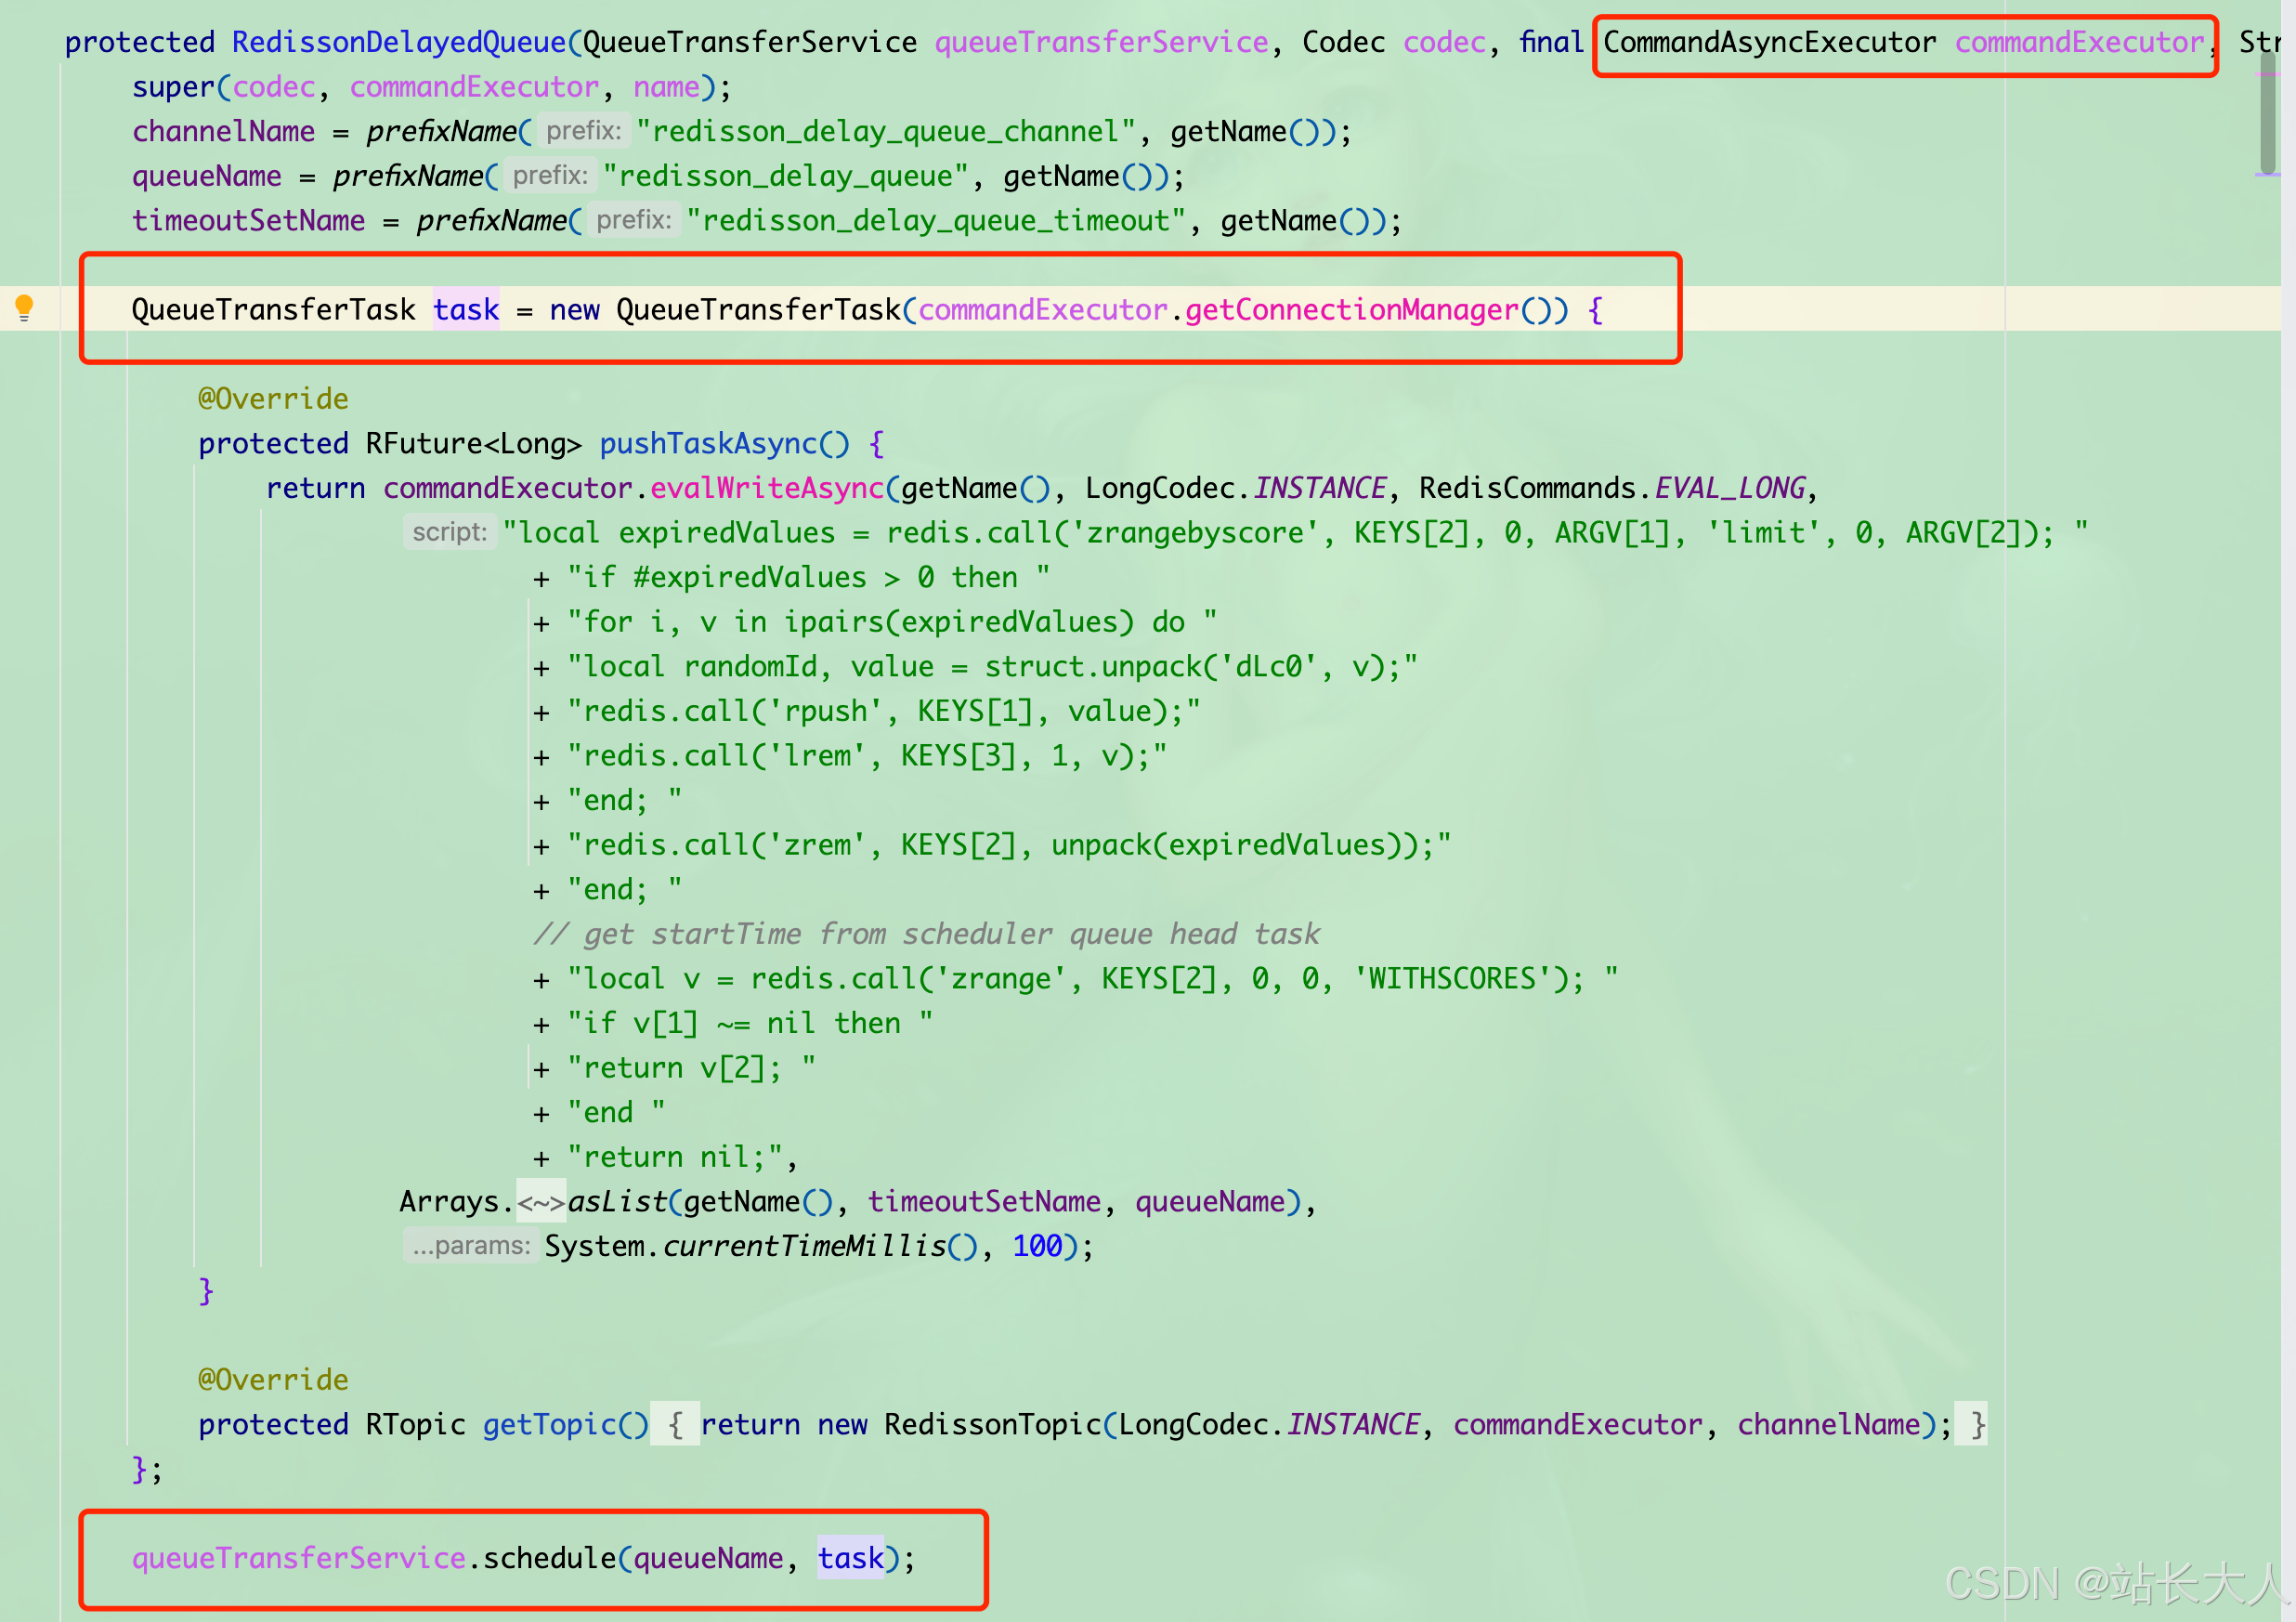Expand the folded opening brace after getTopic()

click(676, 1424)
